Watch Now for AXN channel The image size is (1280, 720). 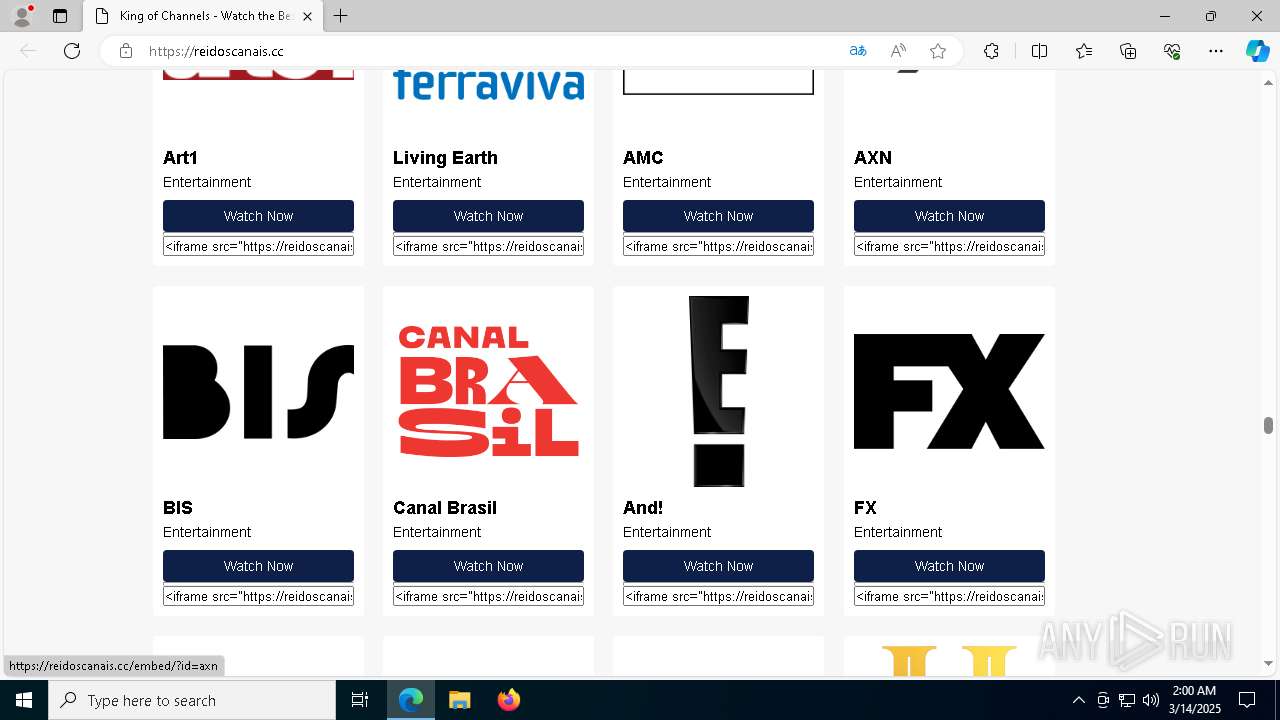click(x=949, y=216)
